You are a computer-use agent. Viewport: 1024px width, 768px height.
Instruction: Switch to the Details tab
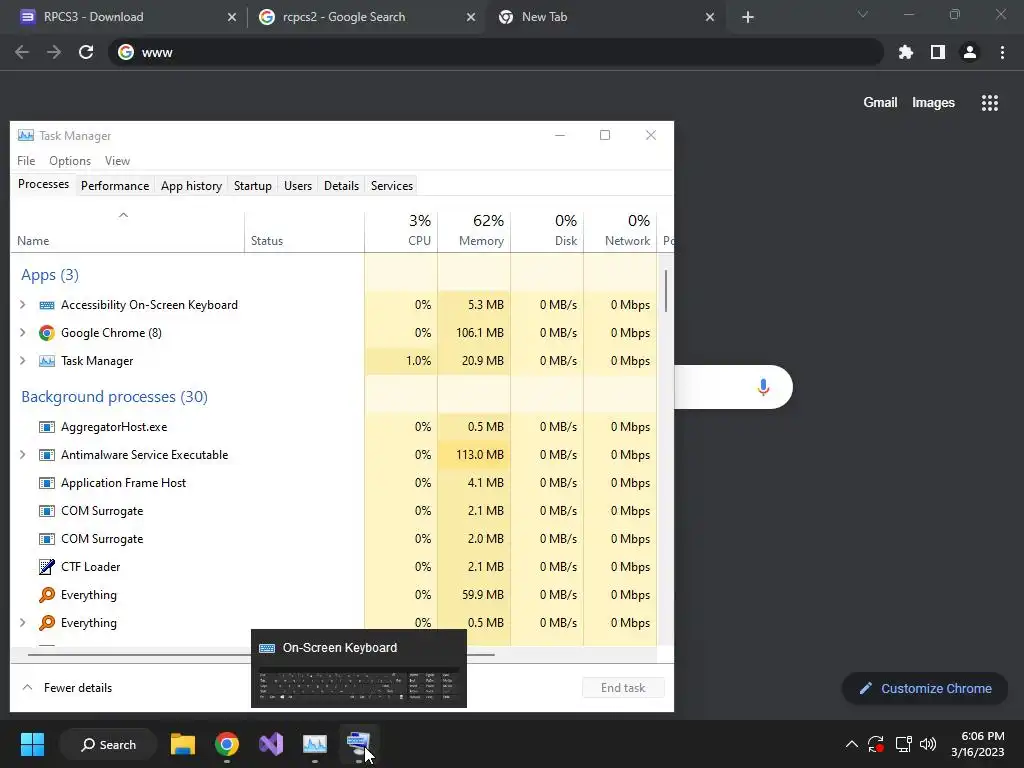click(x=342, y=186)
